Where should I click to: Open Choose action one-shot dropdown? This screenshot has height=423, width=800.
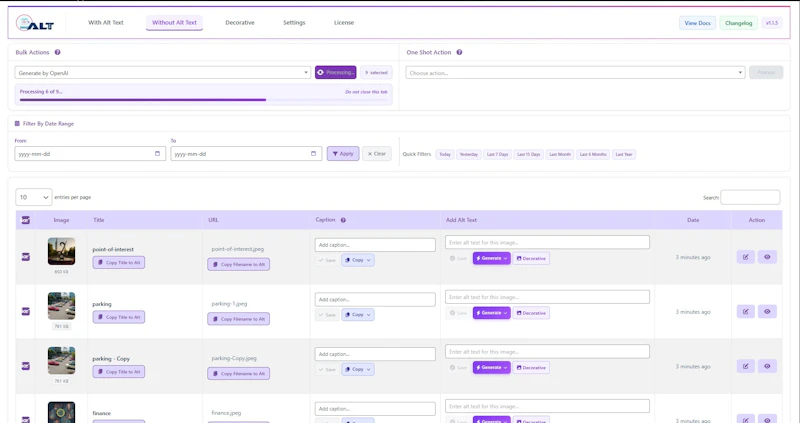point(575,72)
